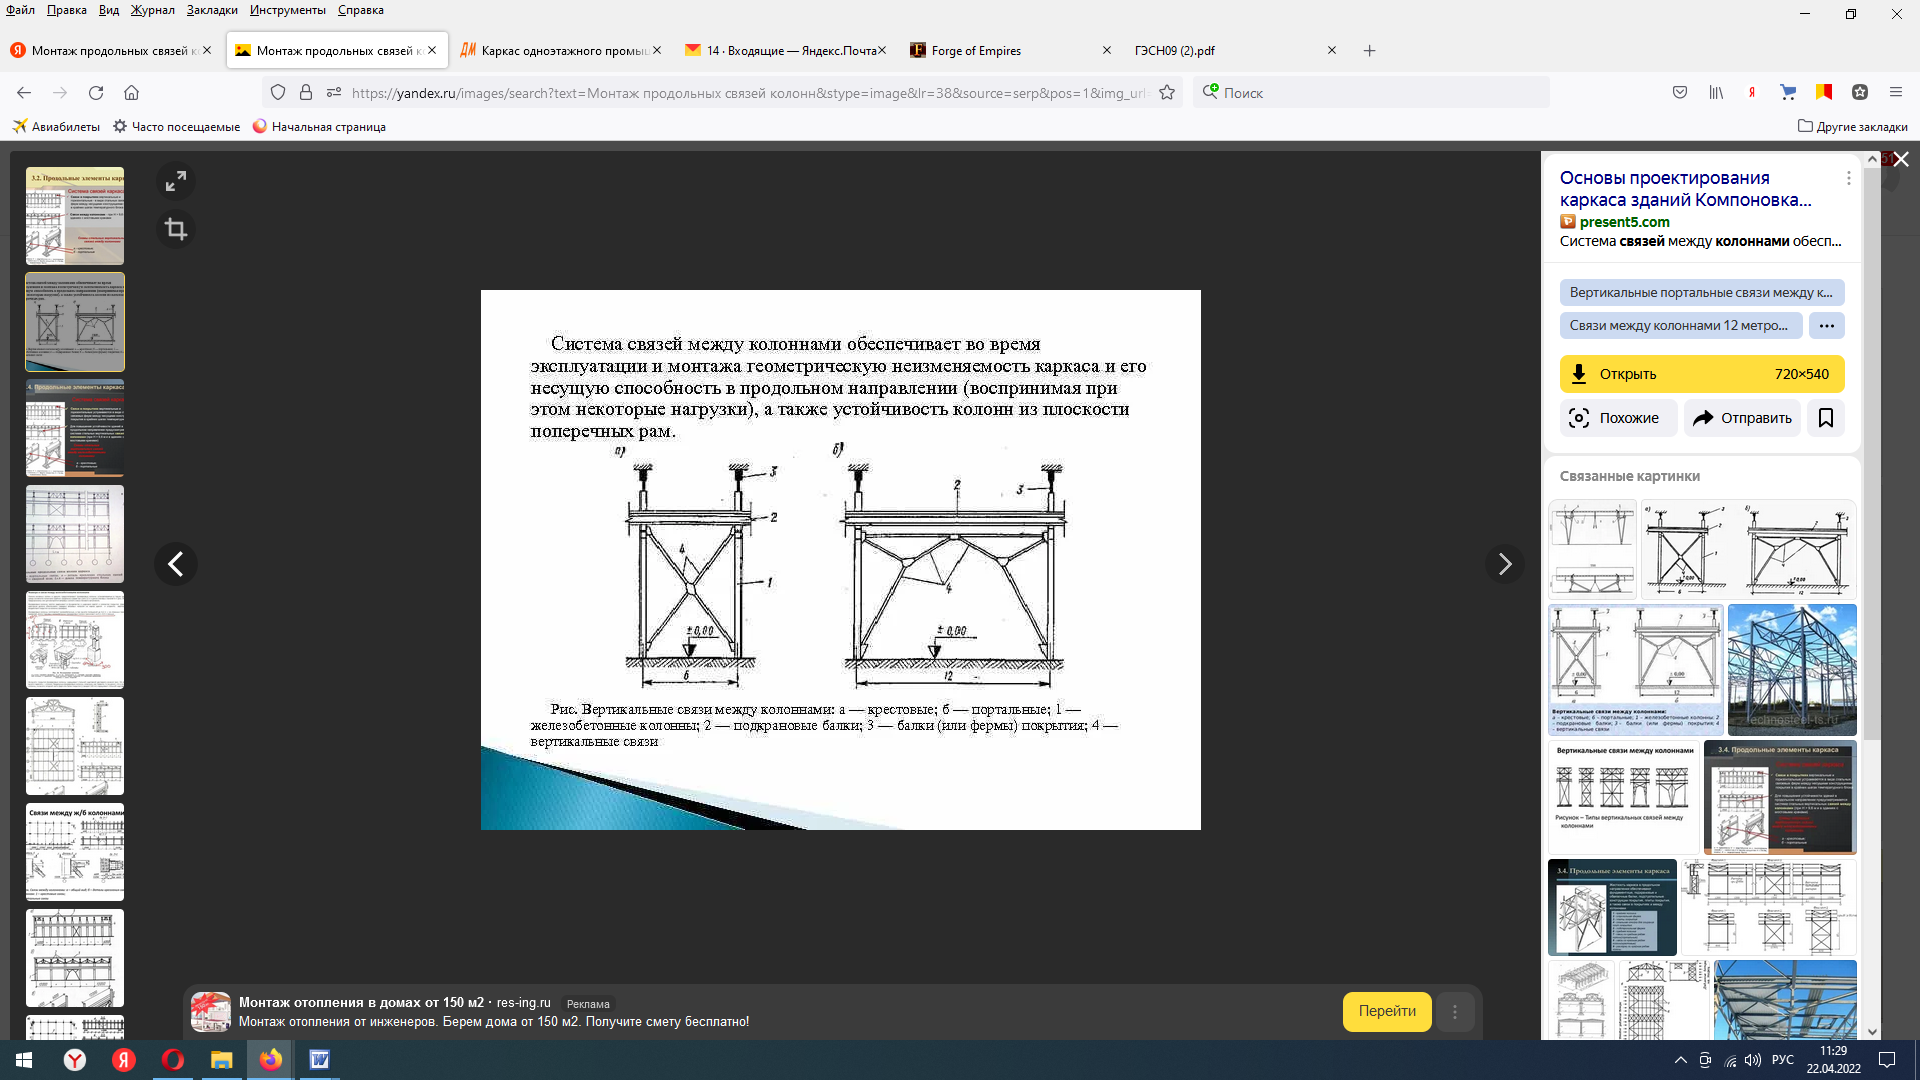Open Opera from the taskbar
The image size is (1920, 1080).
(x=173, y=1060)
